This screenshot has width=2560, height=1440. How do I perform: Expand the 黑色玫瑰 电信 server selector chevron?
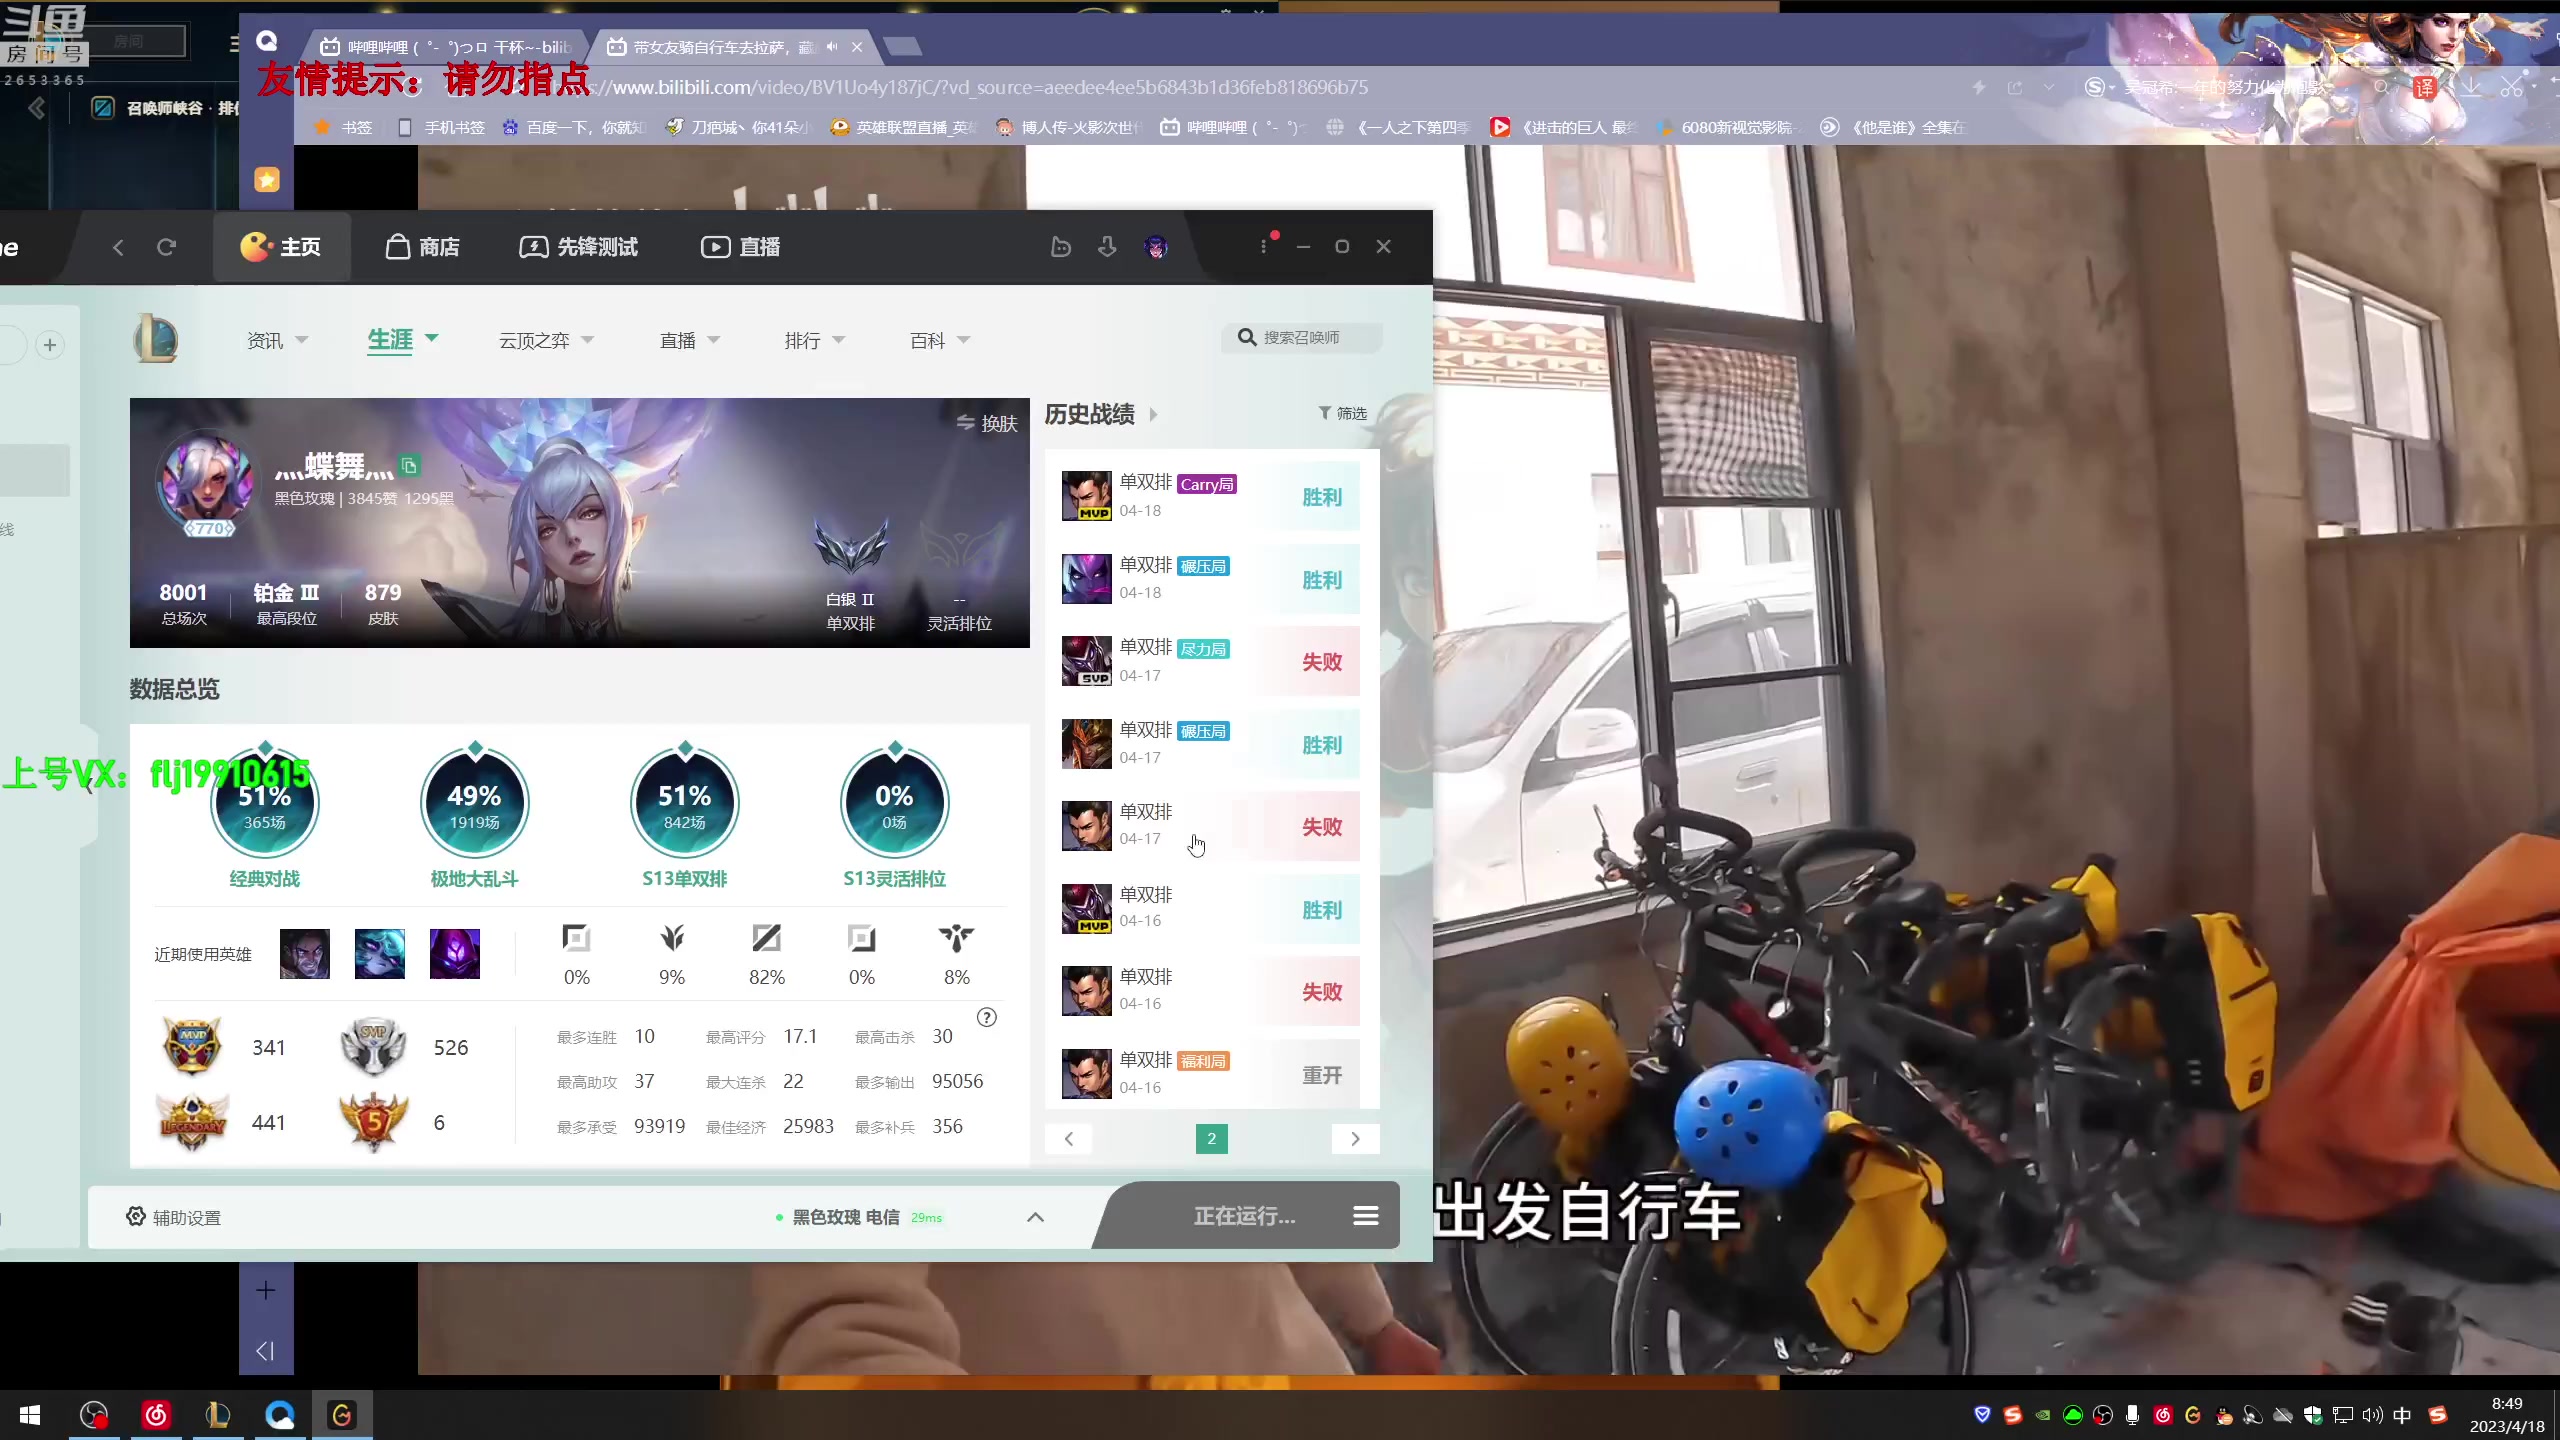click(1036, 1217)
